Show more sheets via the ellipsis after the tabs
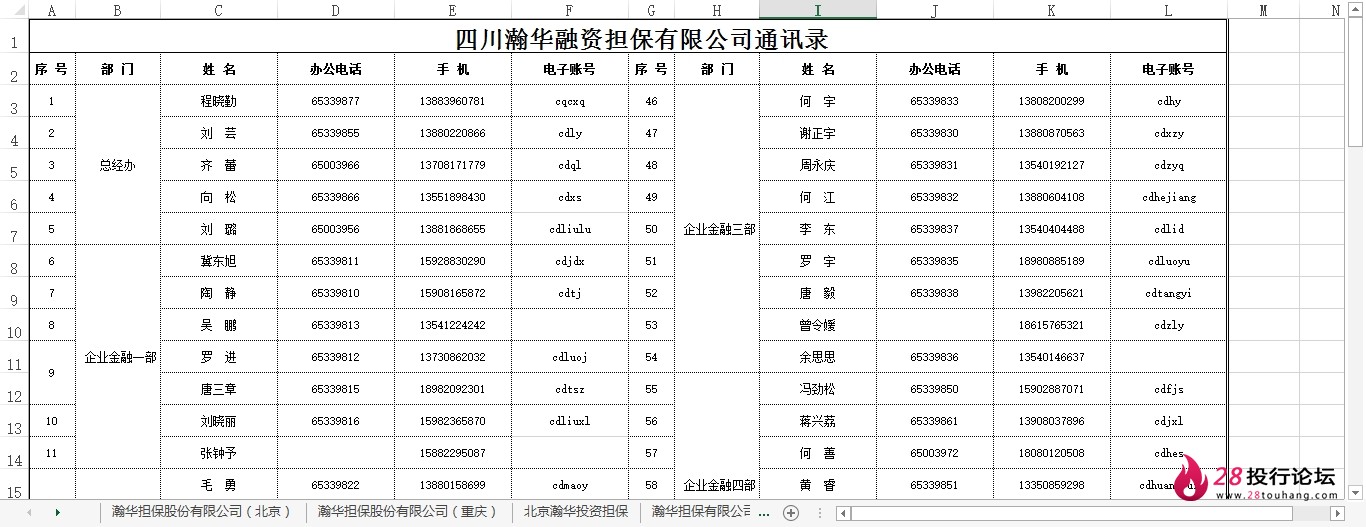This screenshot has width=1366, height=527. [766, 512]
